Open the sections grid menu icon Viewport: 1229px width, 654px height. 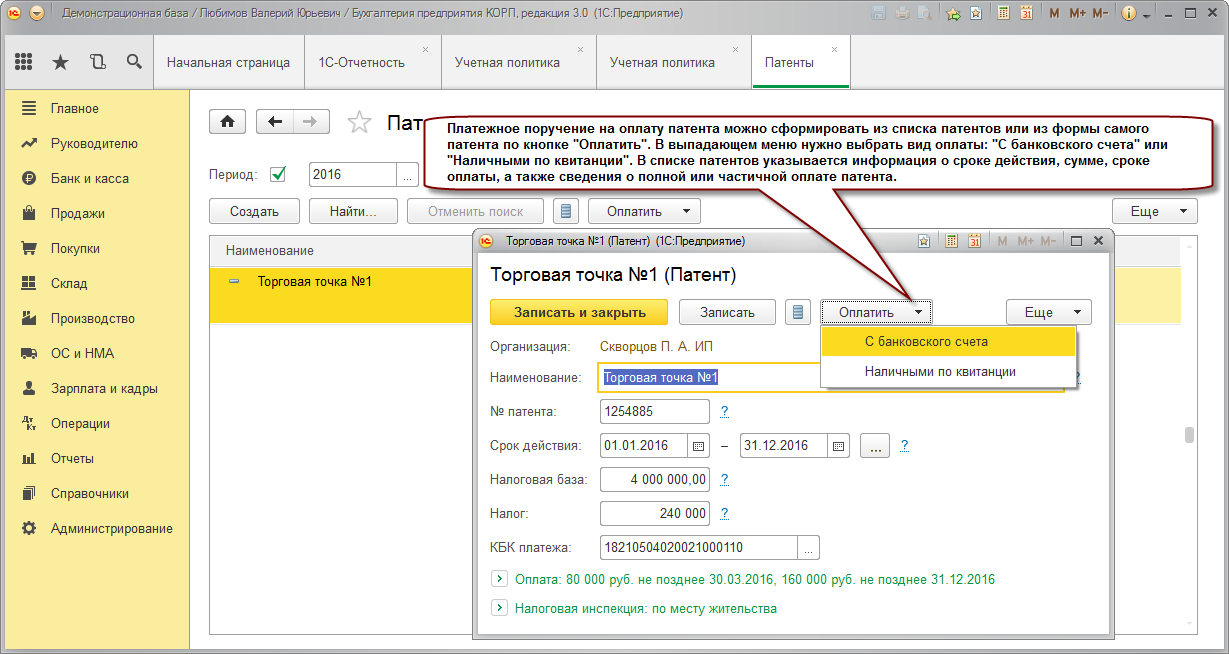coord(24,62)
